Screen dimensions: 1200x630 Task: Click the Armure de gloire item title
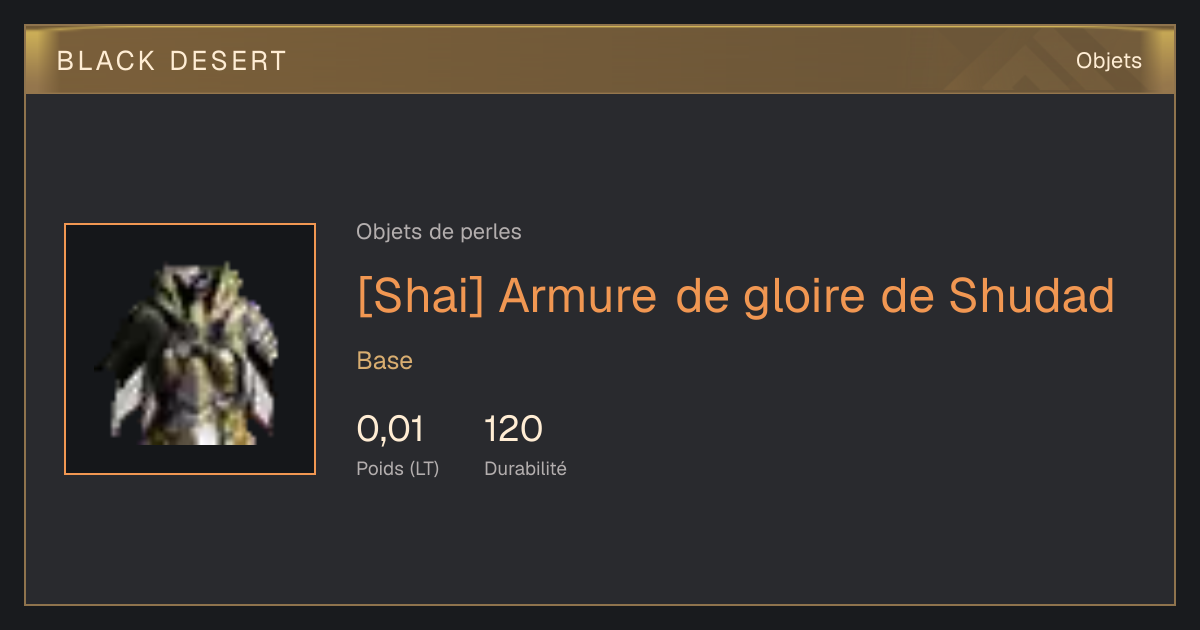coord(735,296)
